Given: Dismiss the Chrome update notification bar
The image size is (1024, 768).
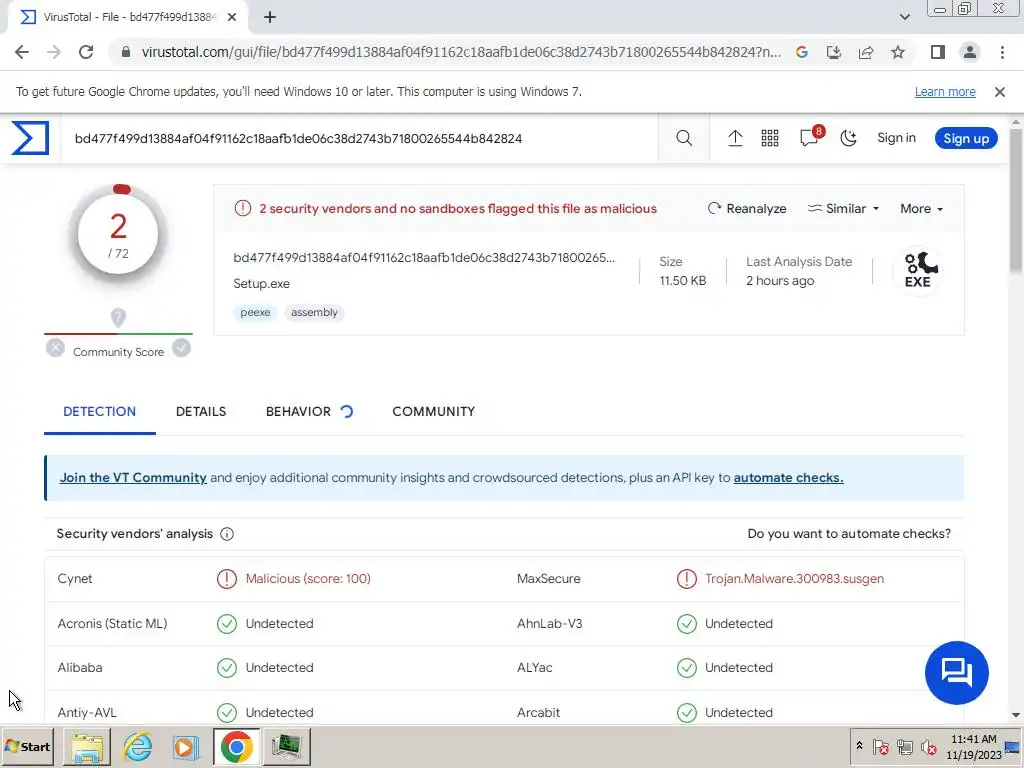Looking at the screenshot, I should click(x=1000, y=92).
